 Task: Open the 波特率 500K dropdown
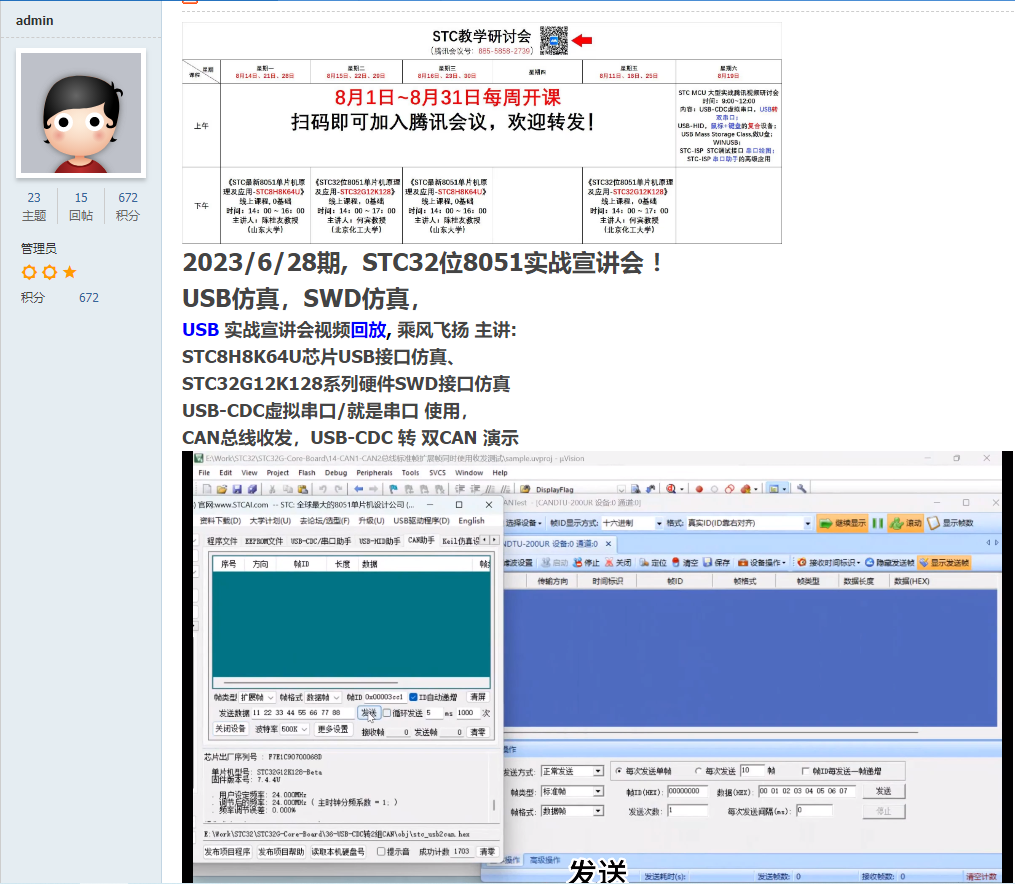[295, 730]
